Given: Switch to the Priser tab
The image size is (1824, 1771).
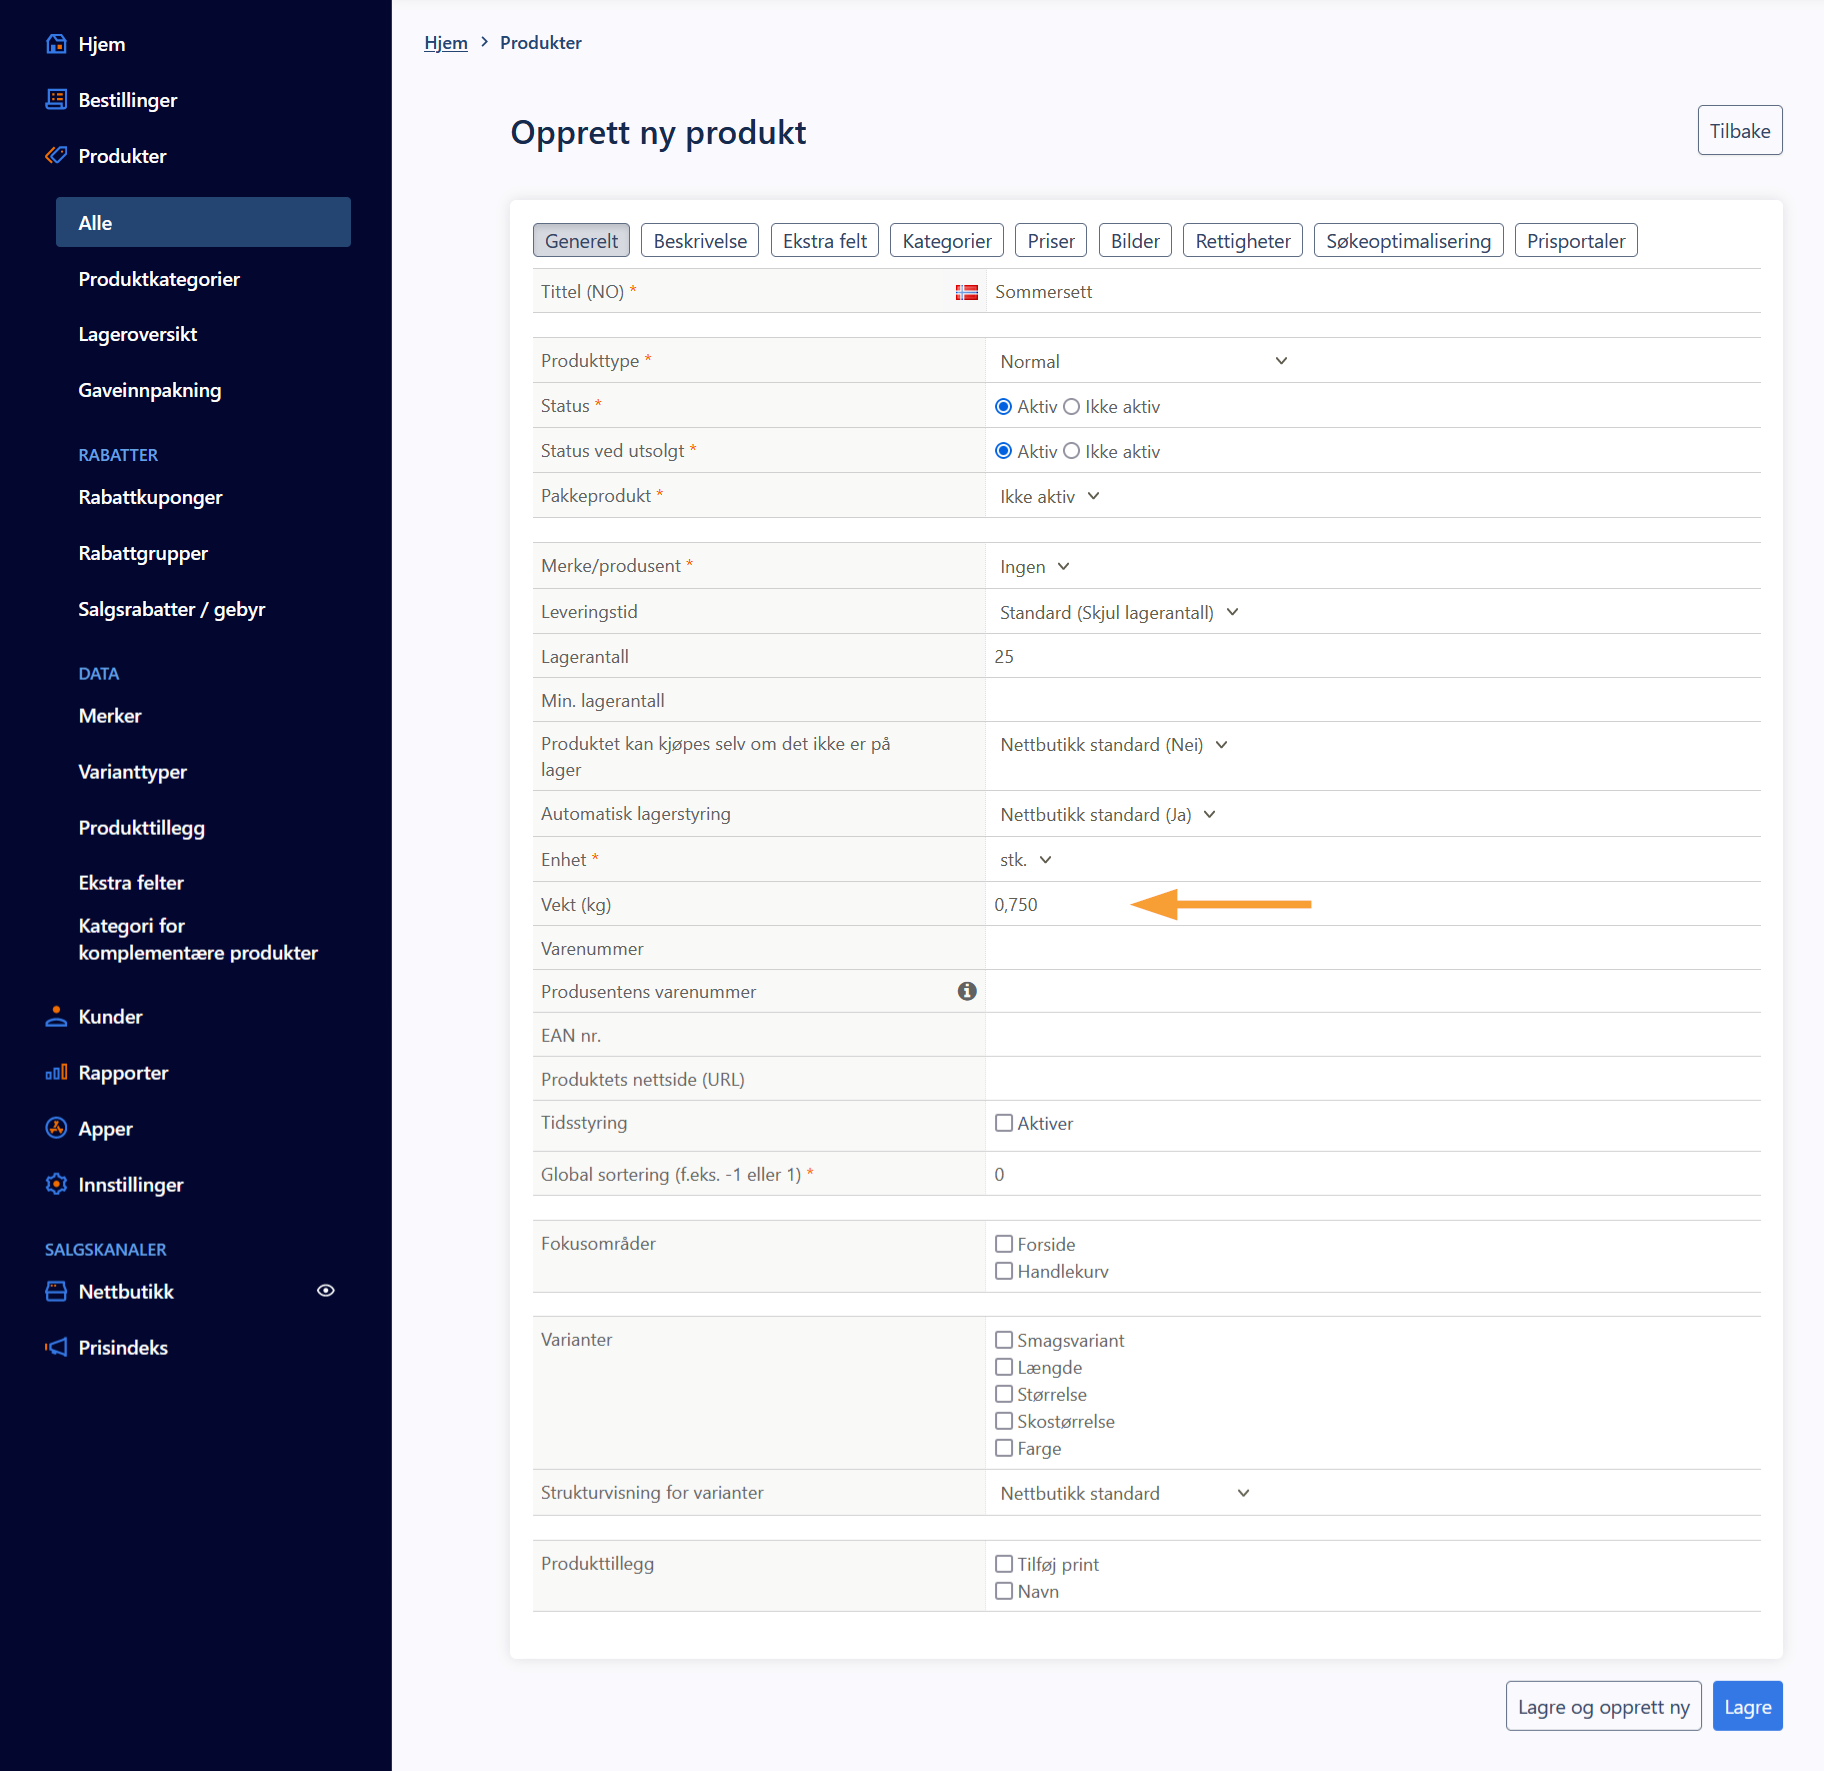Looking at the screenshot, I should pos(1051,241).
